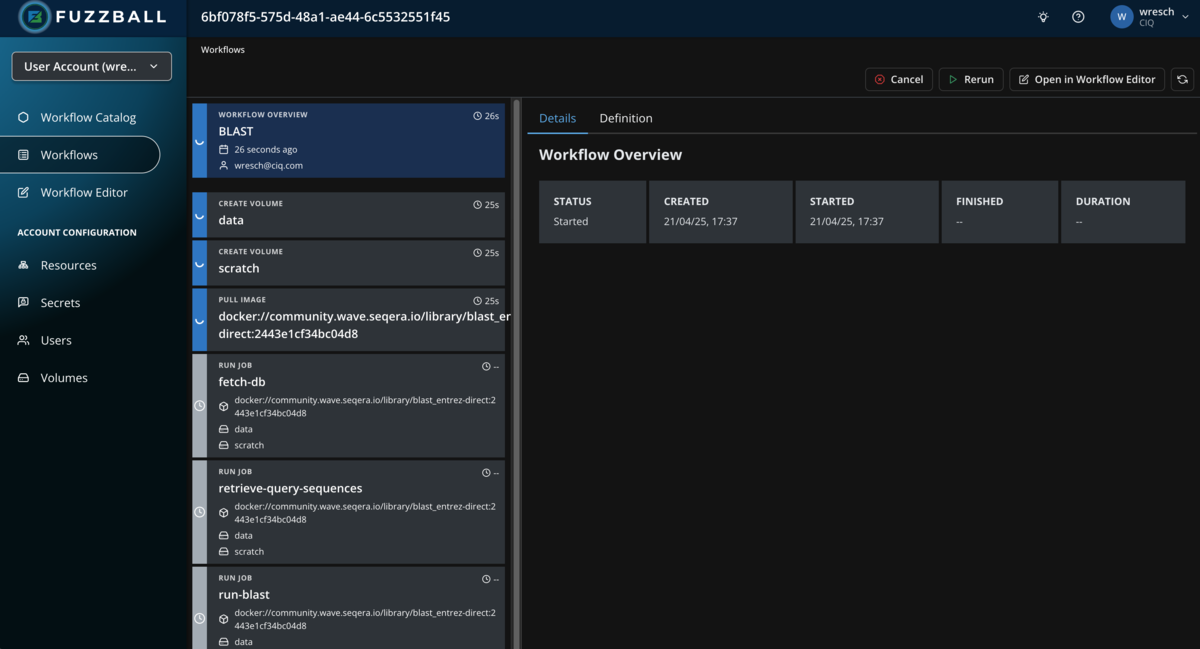Click the Cancel workflow button
Viewport: 1200px width, 649px height.
(x=898, y=79)
